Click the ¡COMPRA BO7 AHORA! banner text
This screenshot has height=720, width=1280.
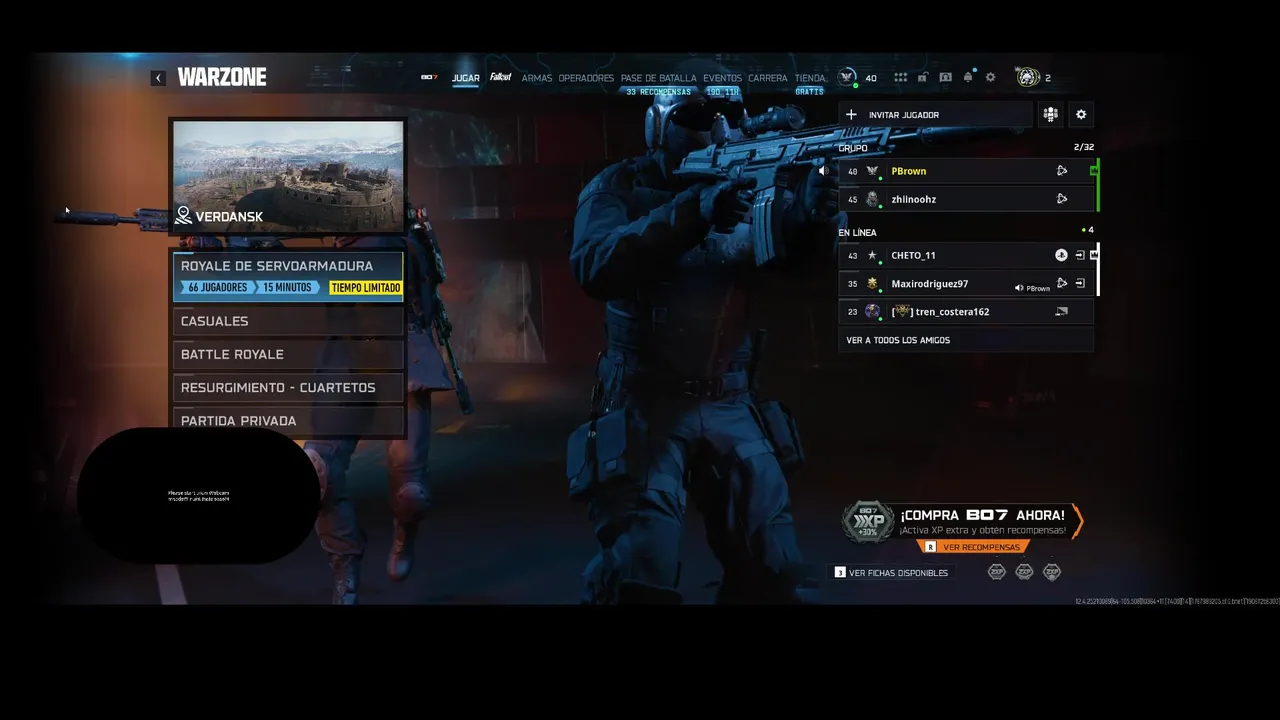(x=982, y=515)
